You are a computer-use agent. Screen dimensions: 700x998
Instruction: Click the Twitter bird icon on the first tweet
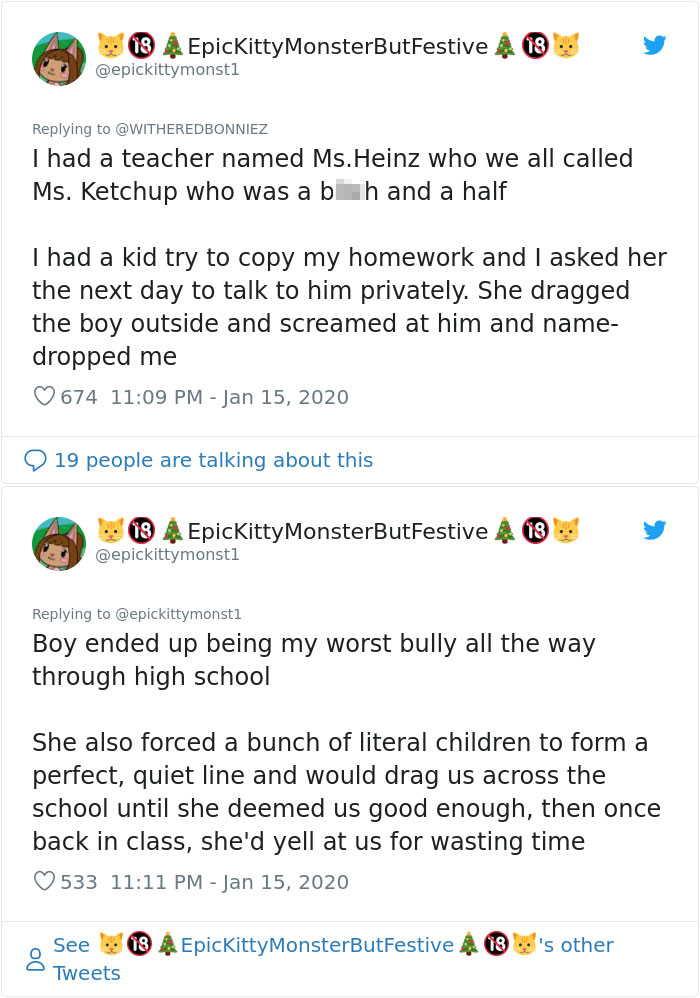(x=655, y=45)
